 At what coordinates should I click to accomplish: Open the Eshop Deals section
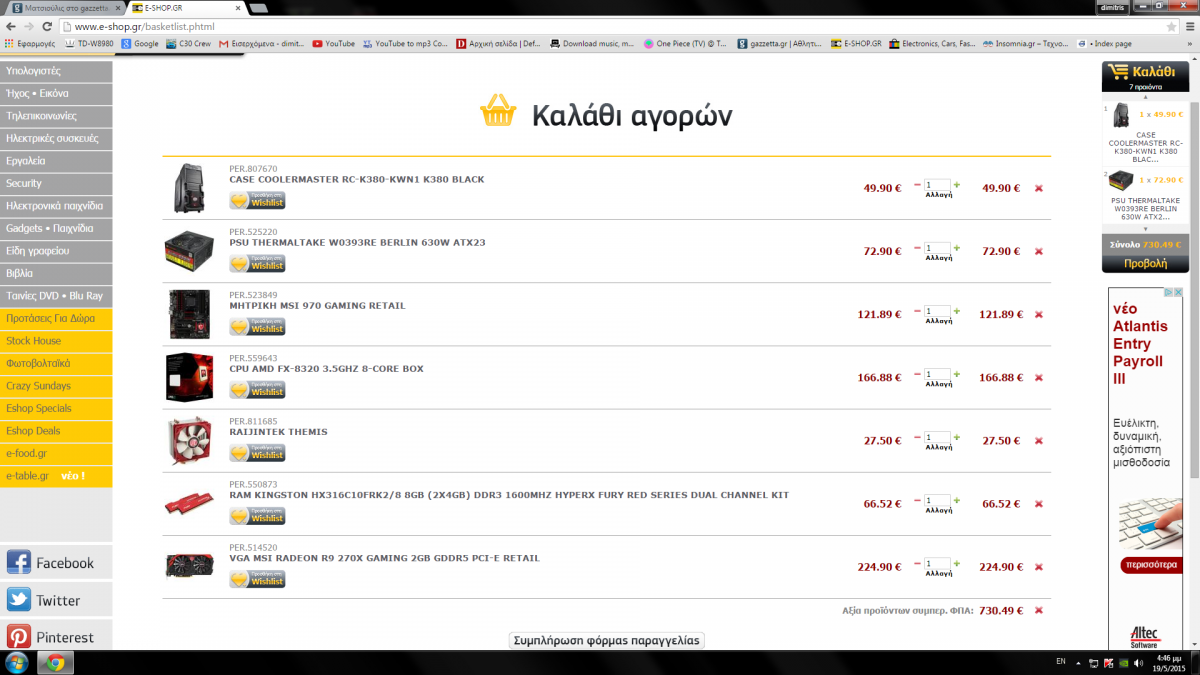click(56, 431)
